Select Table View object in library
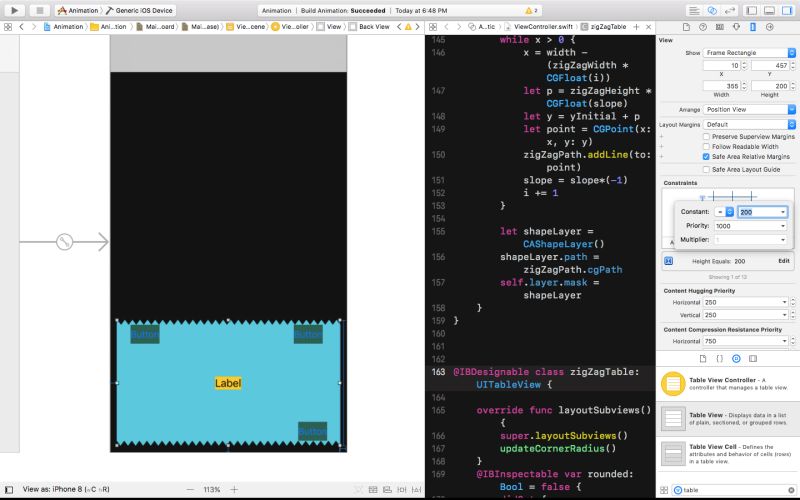 (728, 418)
